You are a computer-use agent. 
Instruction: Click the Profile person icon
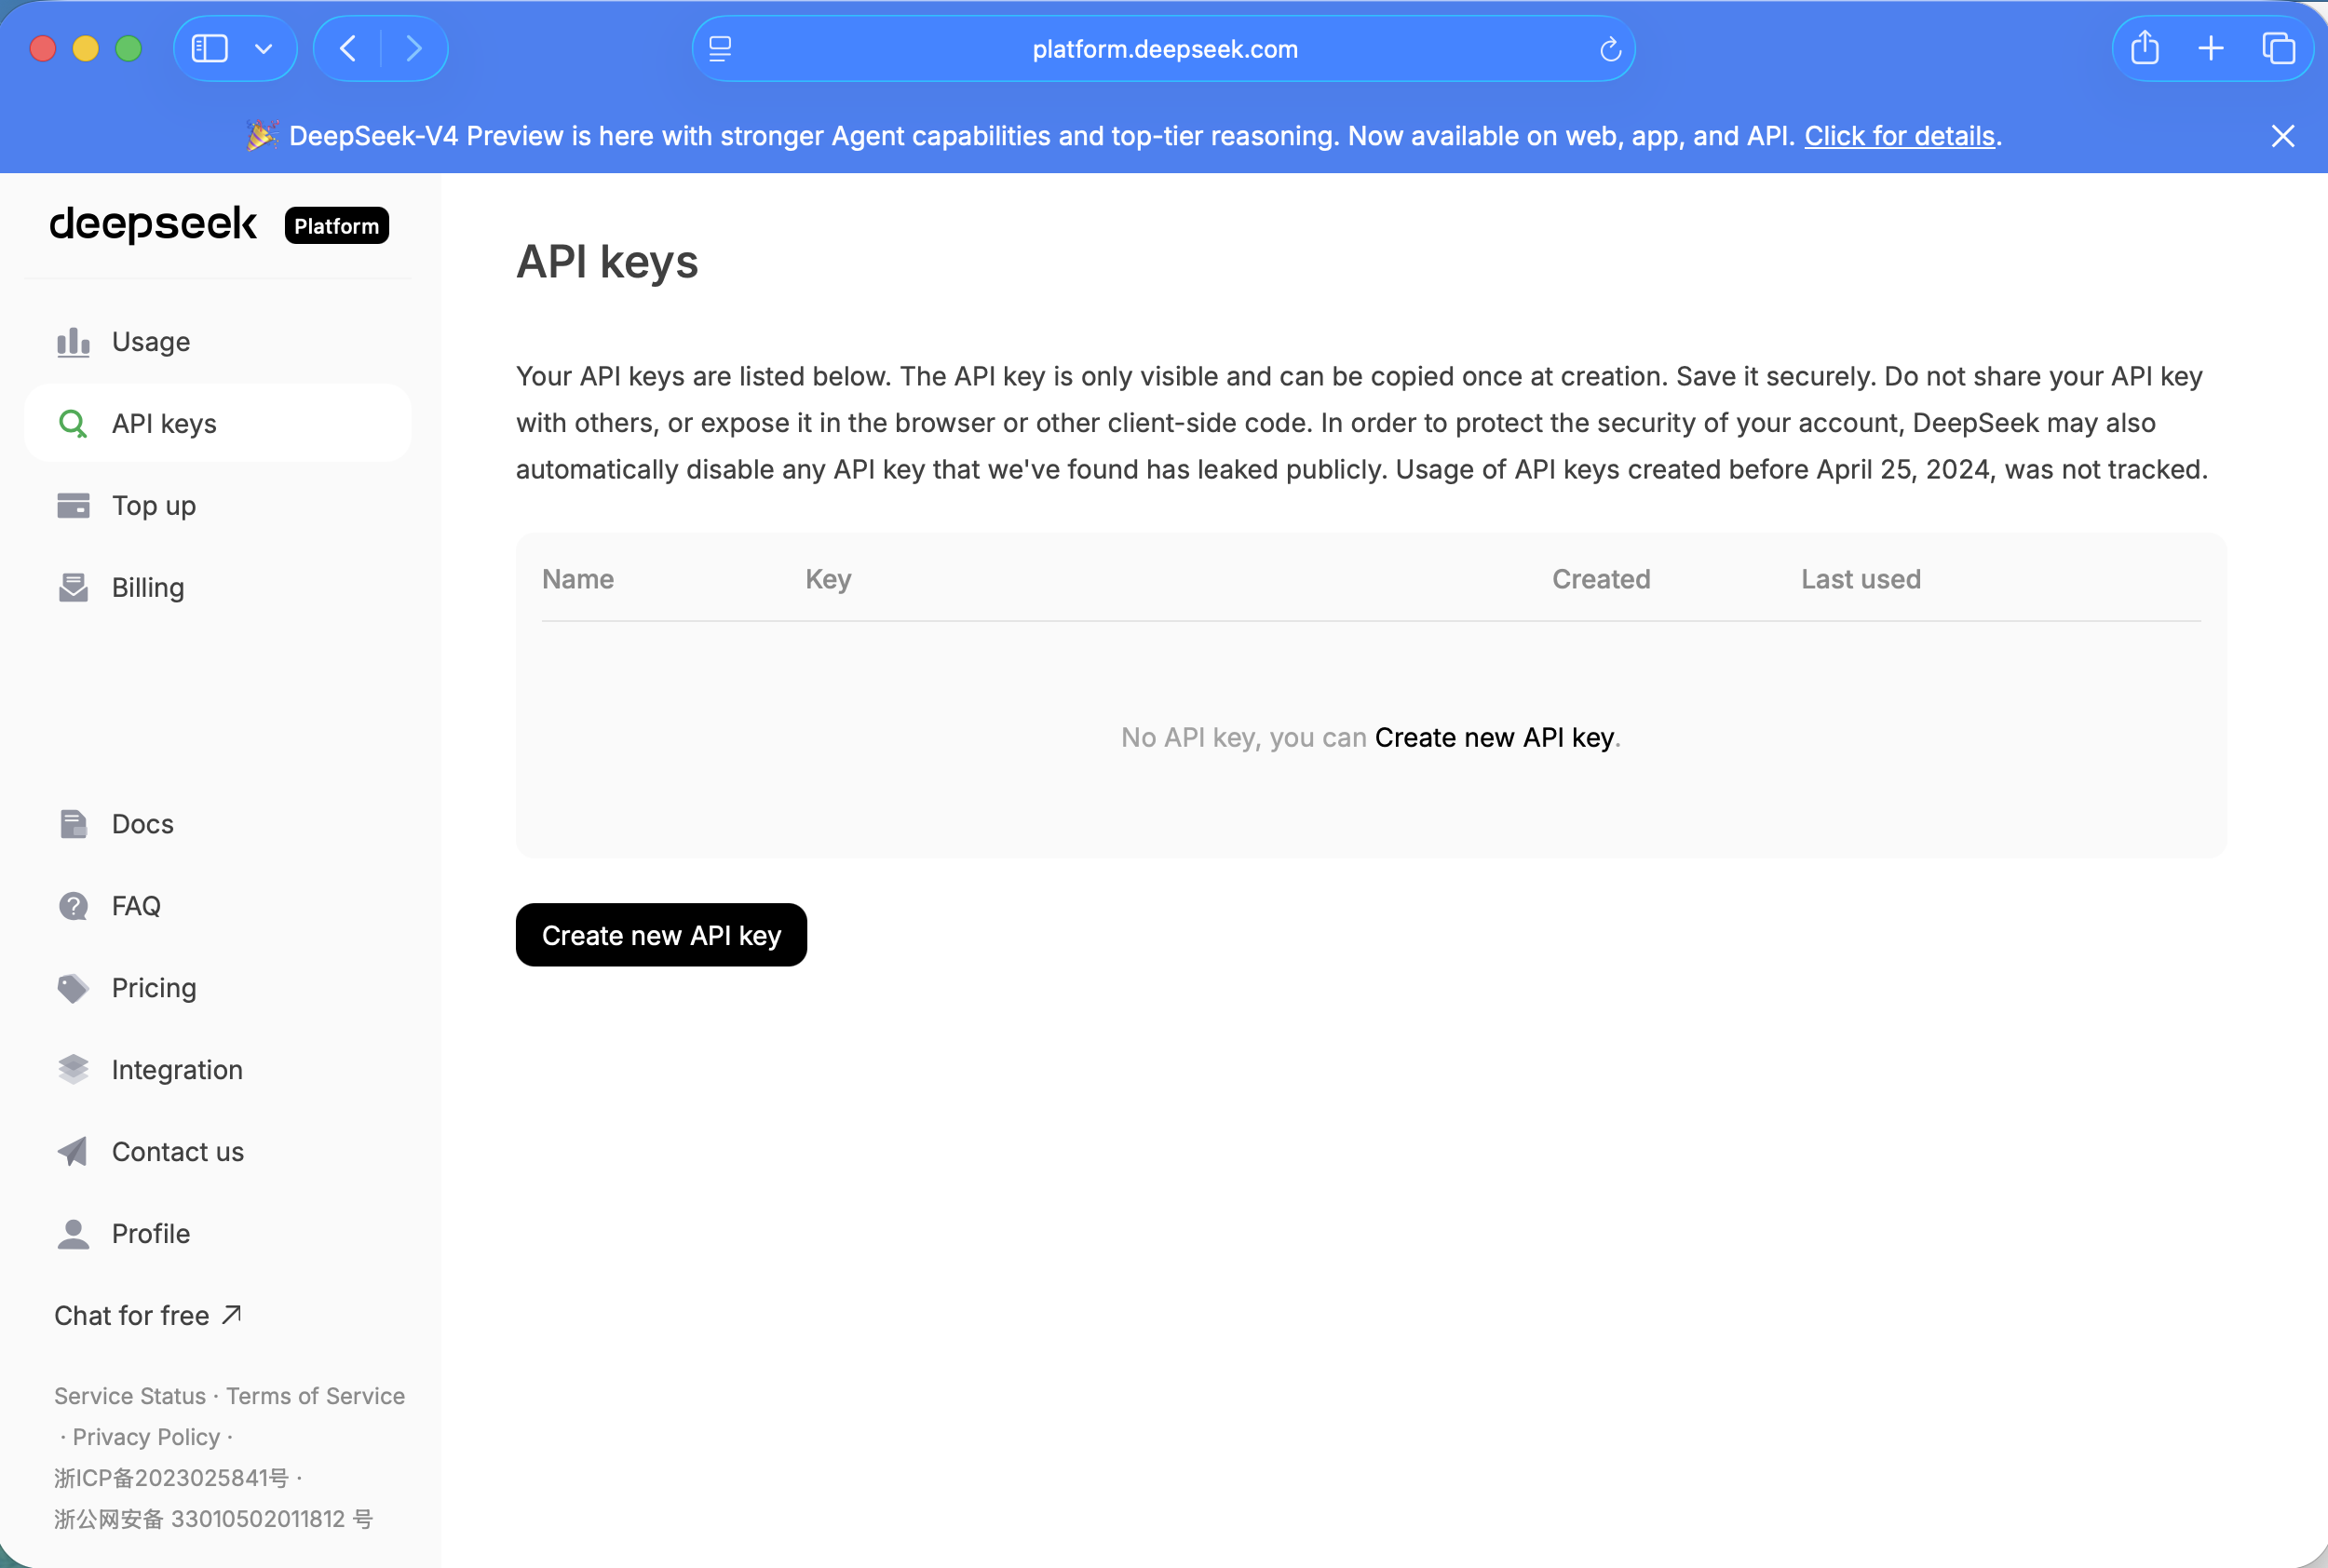[x=73, y=1234]
